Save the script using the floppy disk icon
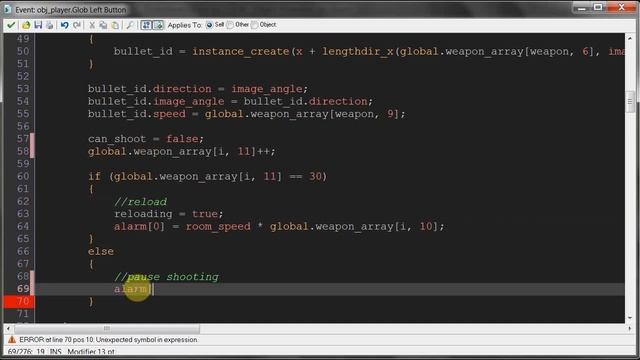This screenshot has height=360, width=640. coord(38,25)
